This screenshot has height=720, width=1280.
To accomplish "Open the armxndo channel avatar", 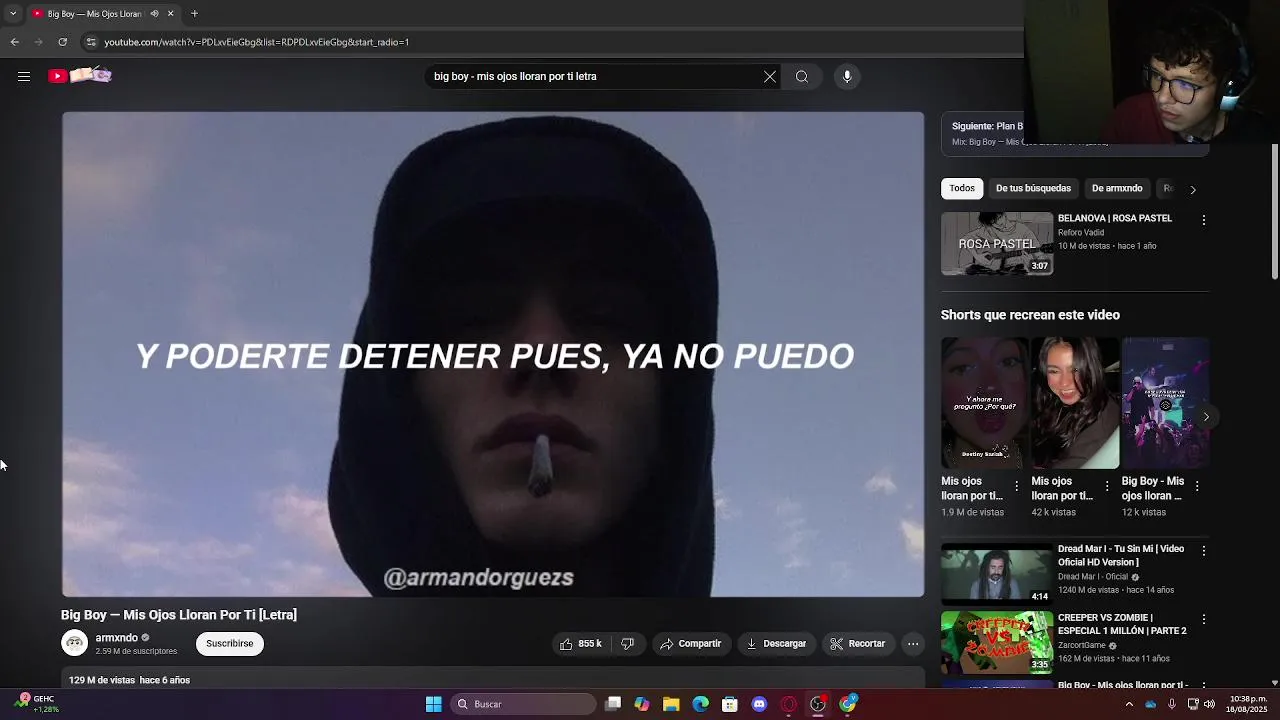I will [75, 644].
